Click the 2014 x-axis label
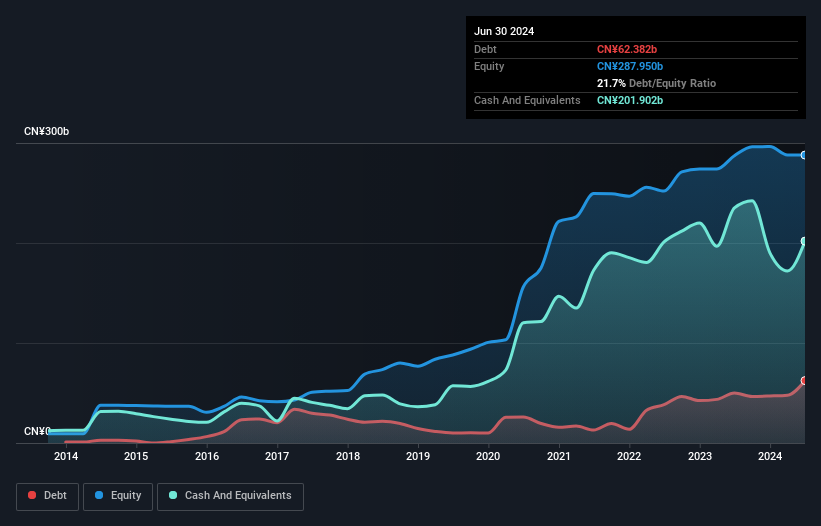The width and height of the screenshot is (821, 526). tap(66, 456)
